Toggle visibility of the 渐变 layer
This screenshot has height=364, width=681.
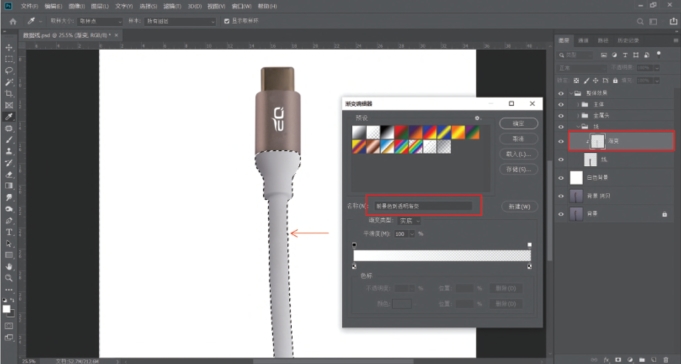tap(561, 141)
